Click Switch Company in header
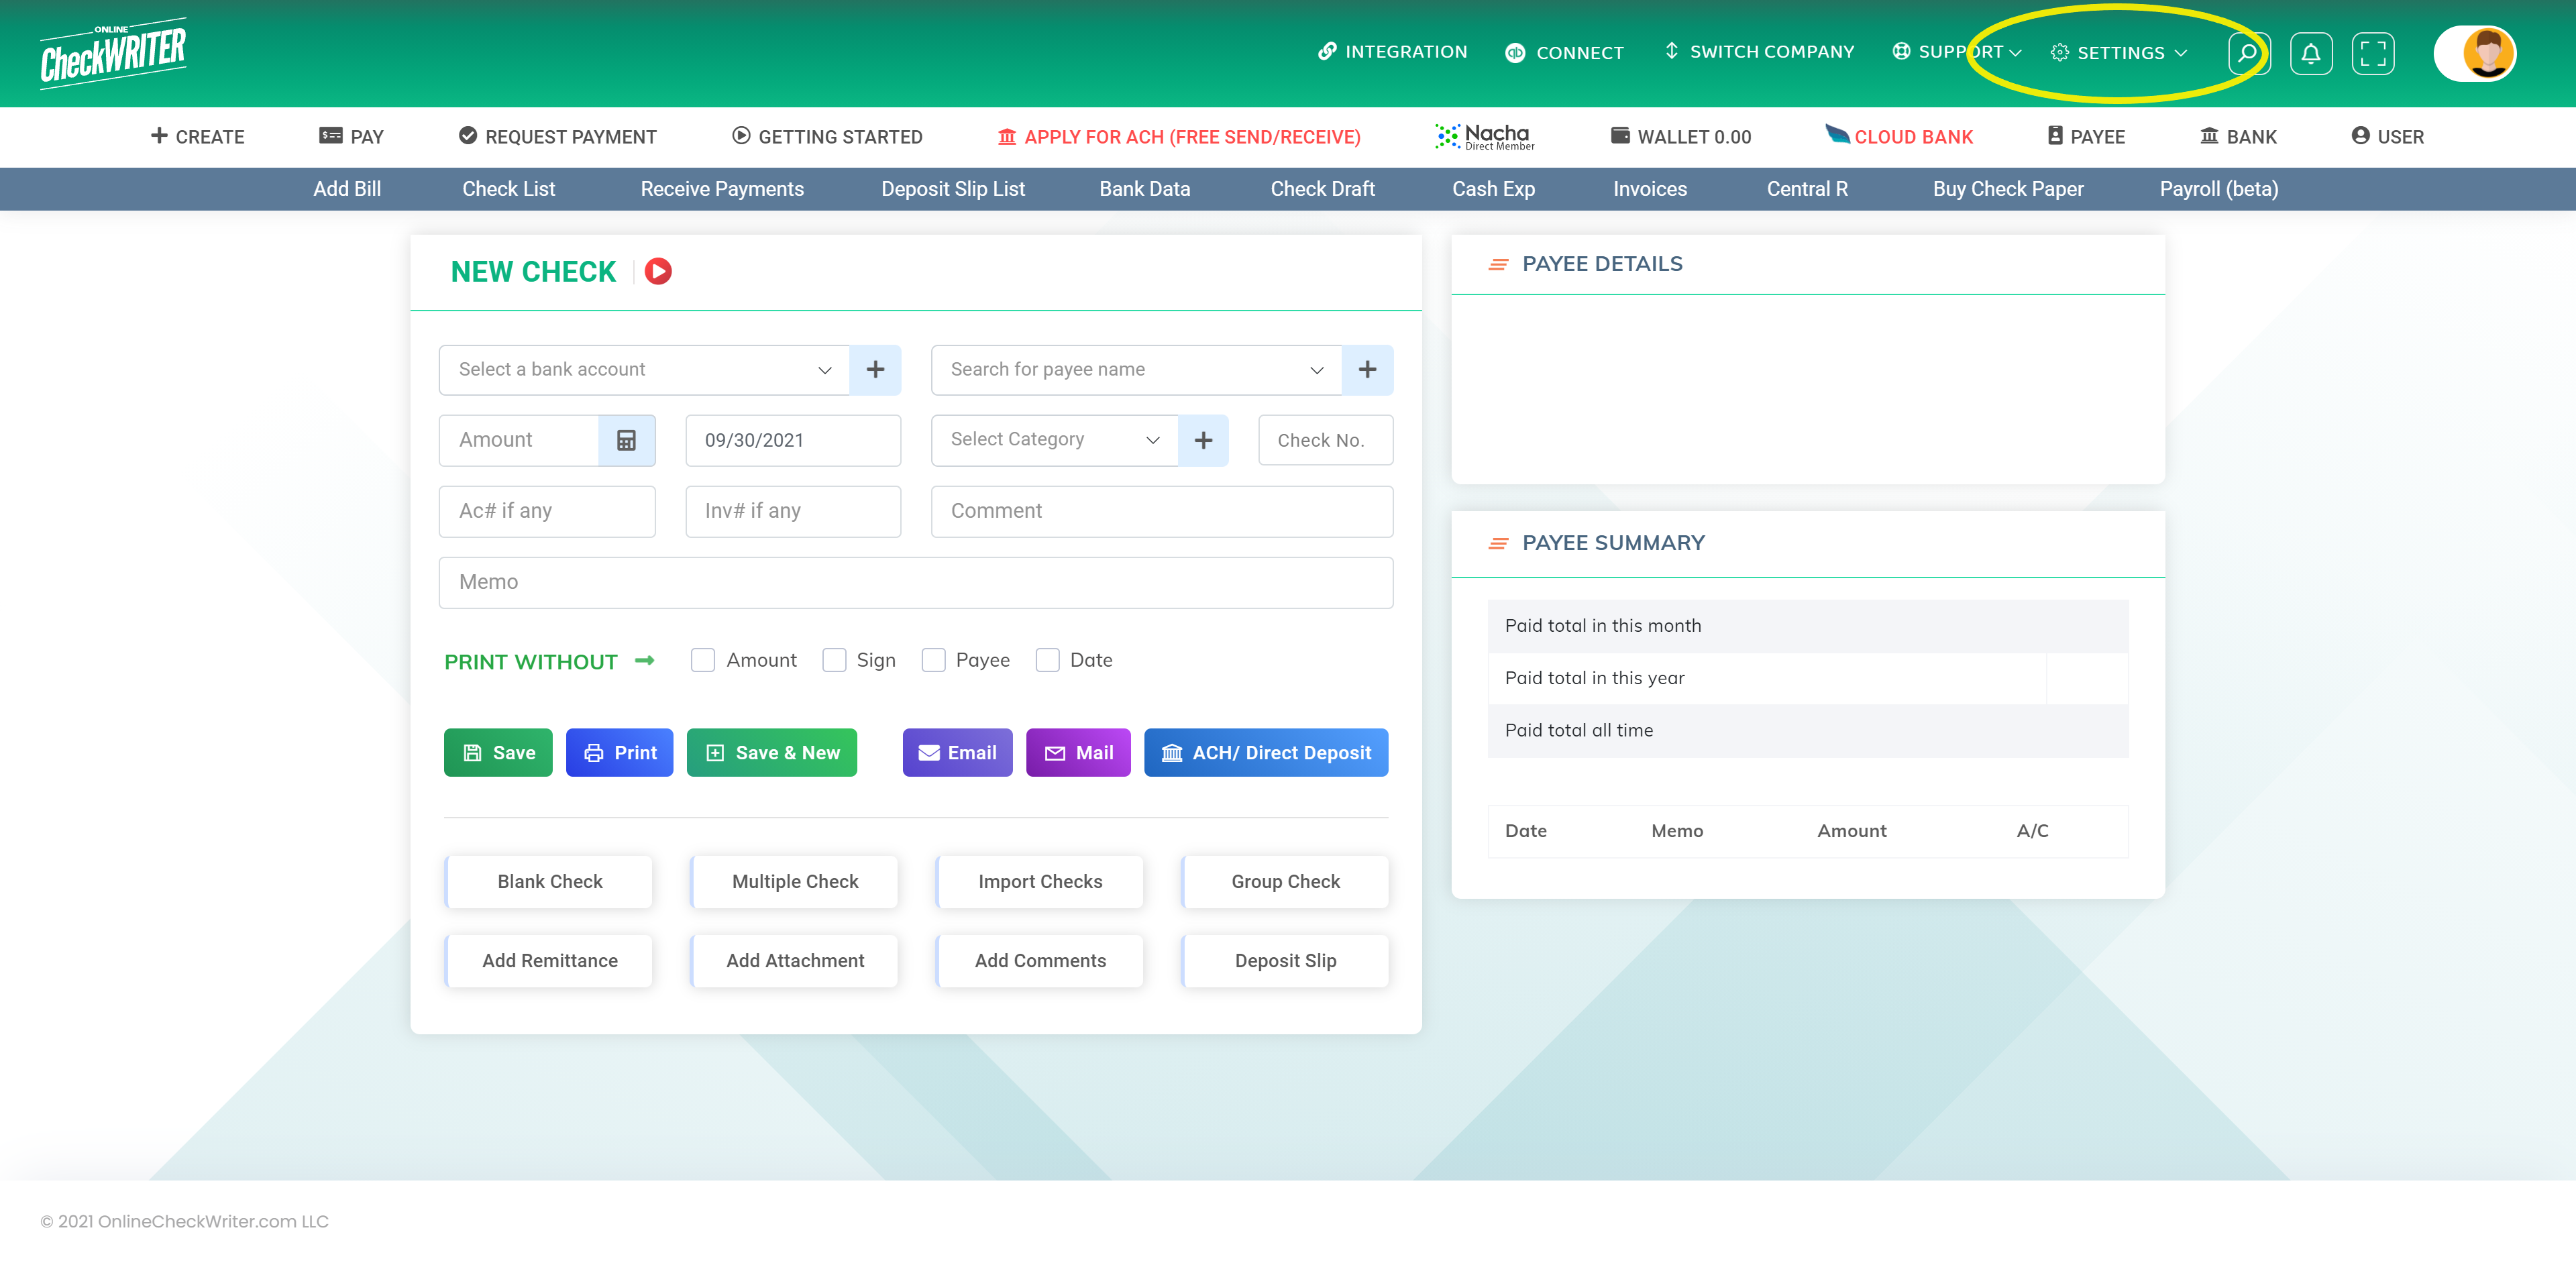The height and width of the screenshot is (1261, 2576). pos(1760,52)
